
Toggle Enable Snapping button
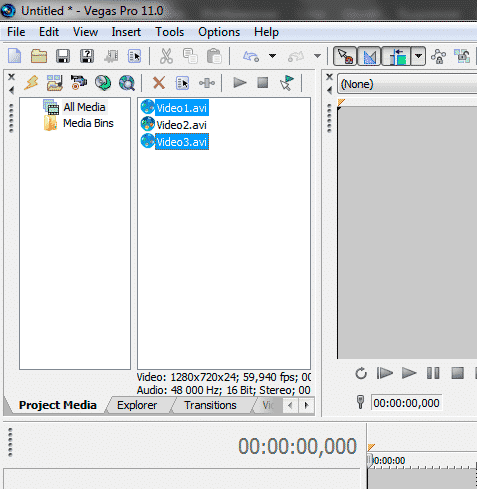point(345,56)
